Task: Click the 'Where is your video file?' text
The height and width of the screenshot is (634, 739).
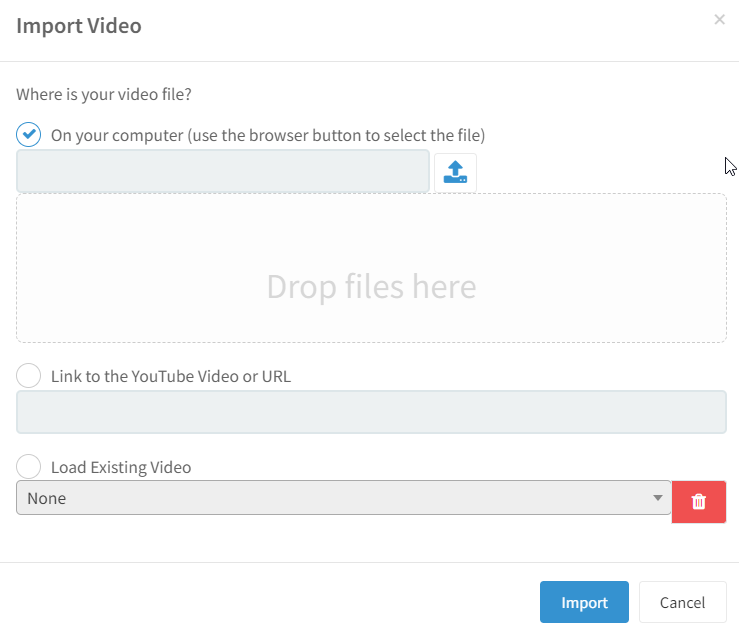Action: (x=104, y=94)
